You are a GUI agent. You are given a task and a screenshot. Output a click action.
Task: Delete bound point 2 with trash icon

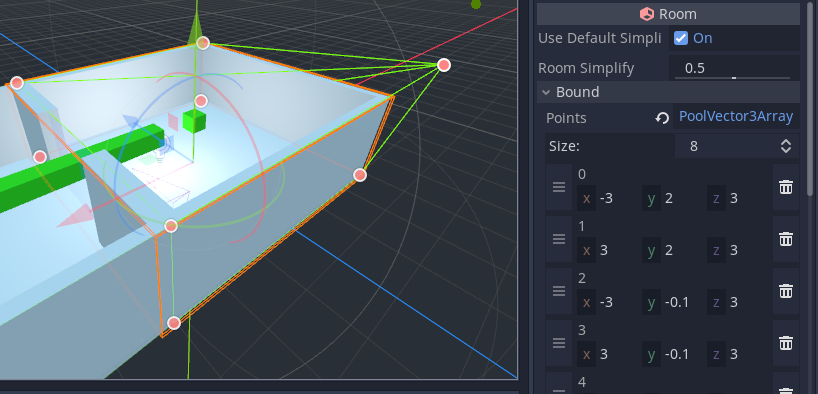(786, 291)
